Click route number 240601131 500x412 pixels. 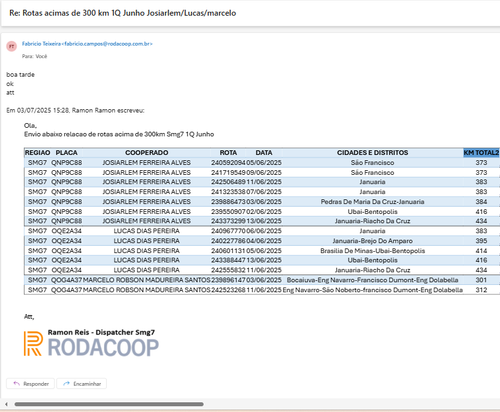tap(228, 251)
